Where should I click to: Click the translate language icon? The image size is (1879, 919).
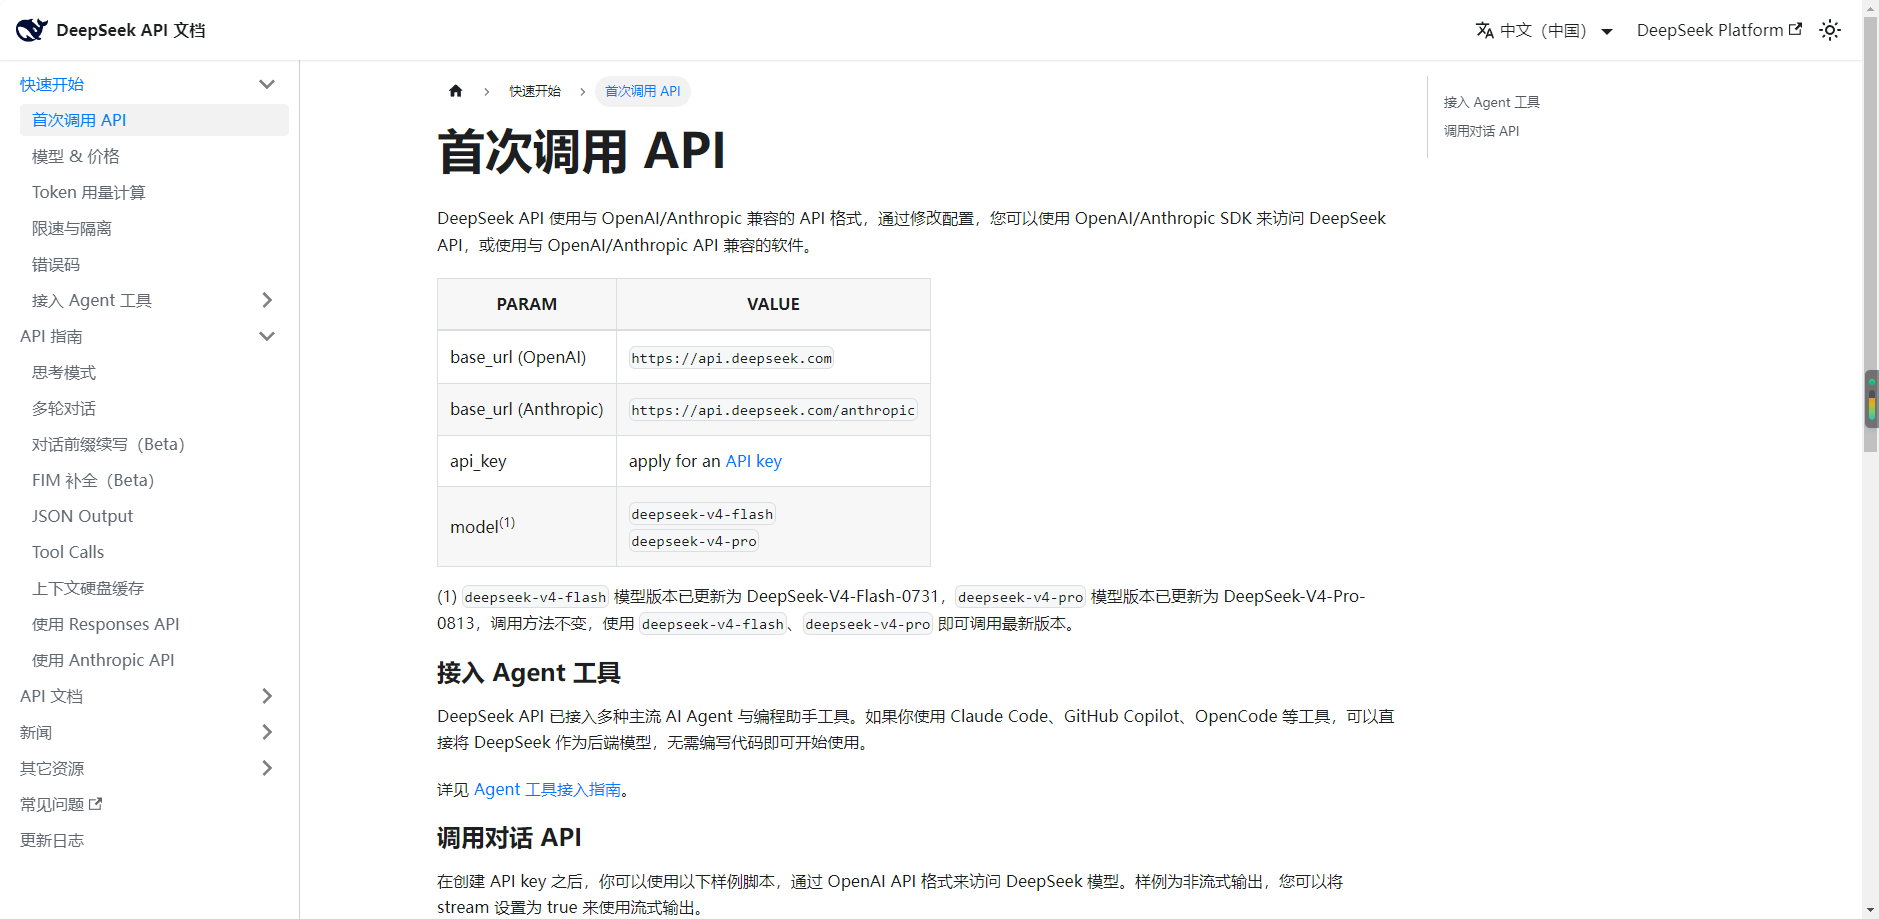1485,30
